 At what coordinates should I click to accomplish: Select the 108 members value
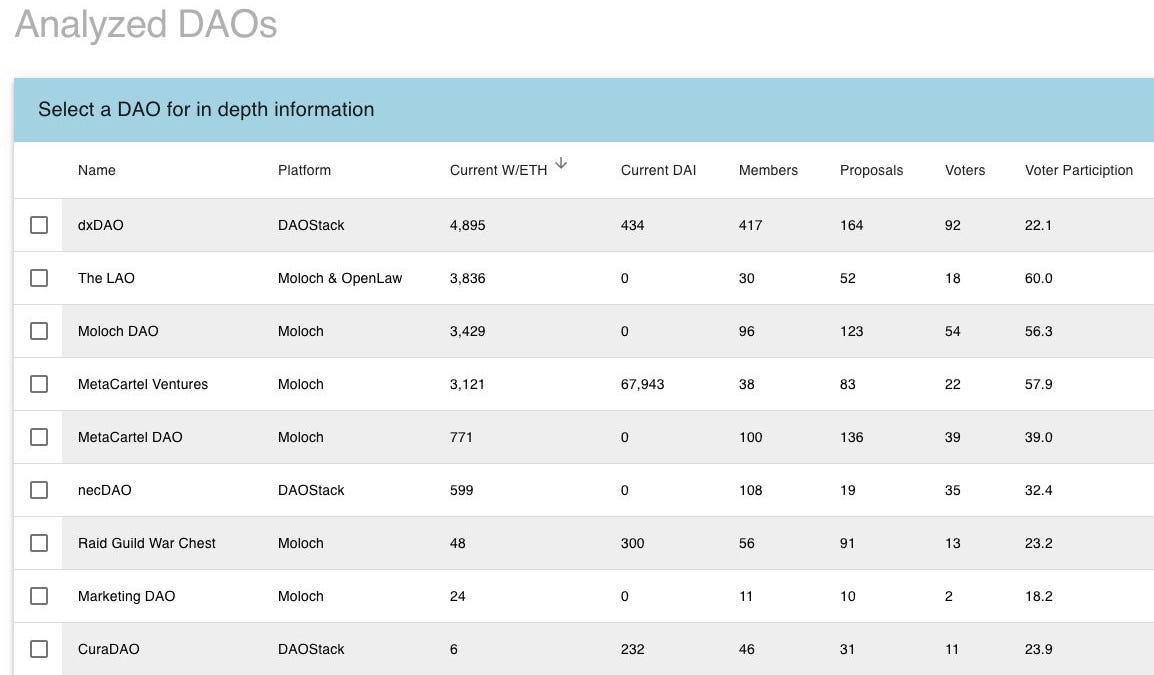click(x=750, y=490)
